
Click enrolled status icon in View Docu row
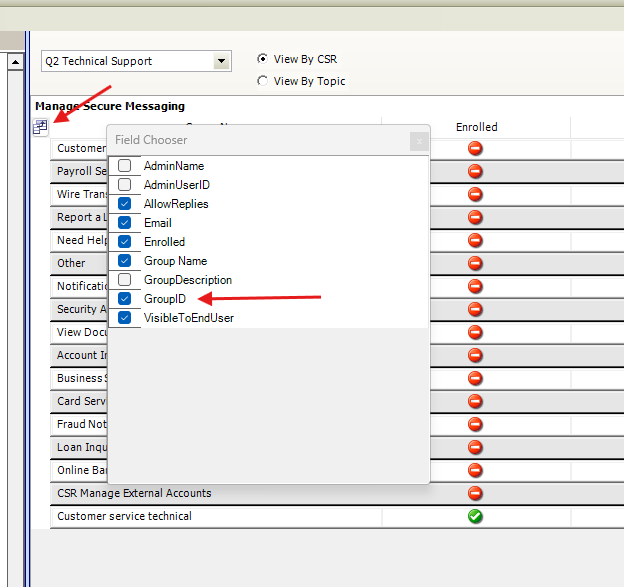click(x=475, y=332)
